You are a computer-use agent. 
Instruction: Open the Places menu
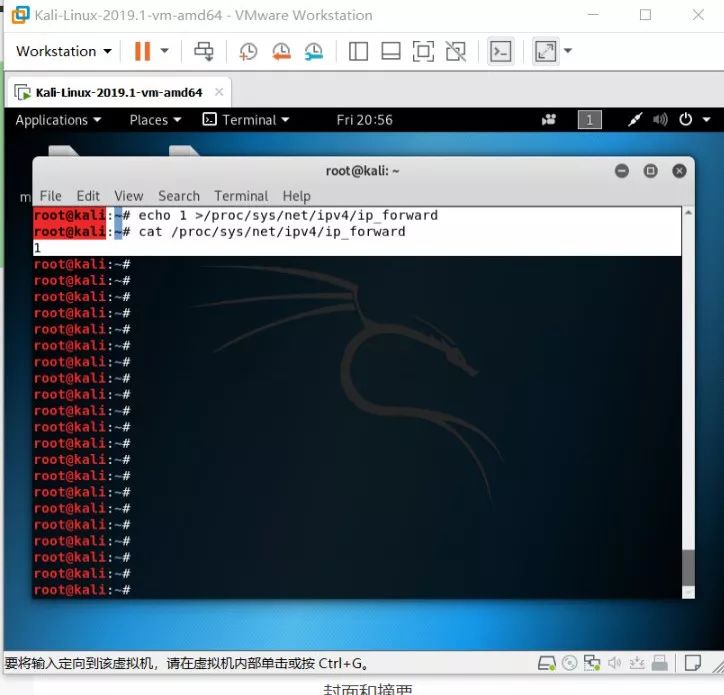click(155, 120)
